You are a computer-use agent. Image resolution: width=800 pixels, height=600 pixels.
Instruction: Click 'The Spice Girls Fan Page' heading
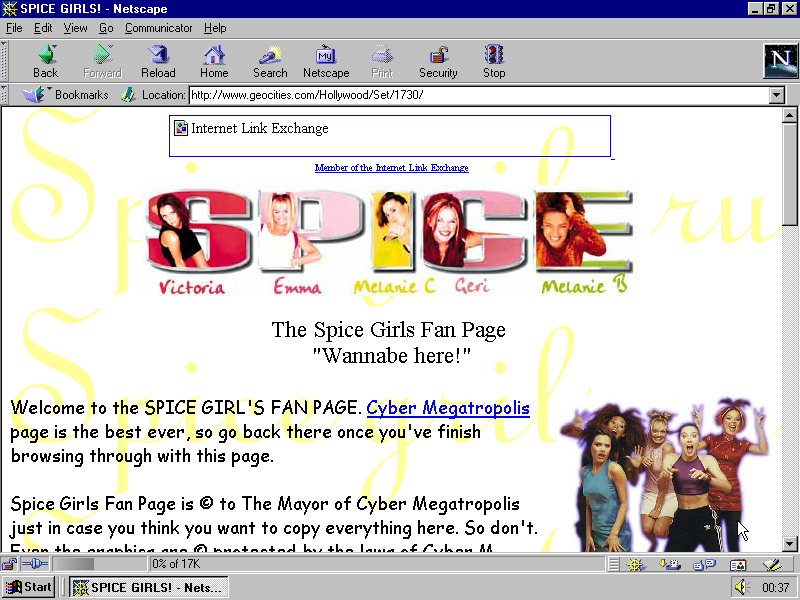[389, 330]
